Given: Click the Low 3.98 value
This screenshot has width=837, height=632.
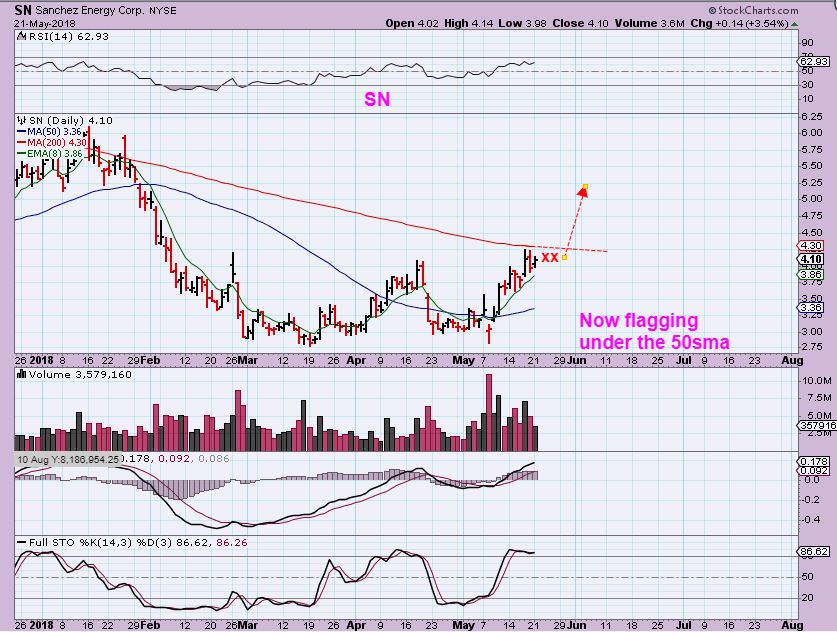Looking at the screenshot, I should click(522, 23).
